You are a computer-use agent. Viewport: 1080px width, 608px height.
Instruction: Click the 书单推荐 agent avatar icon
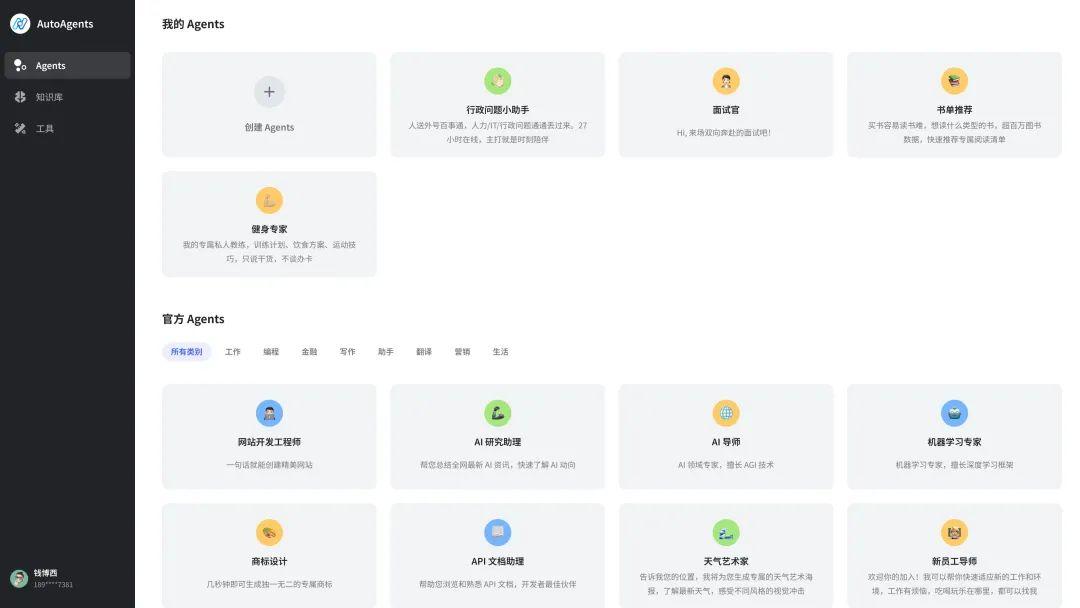954,81
